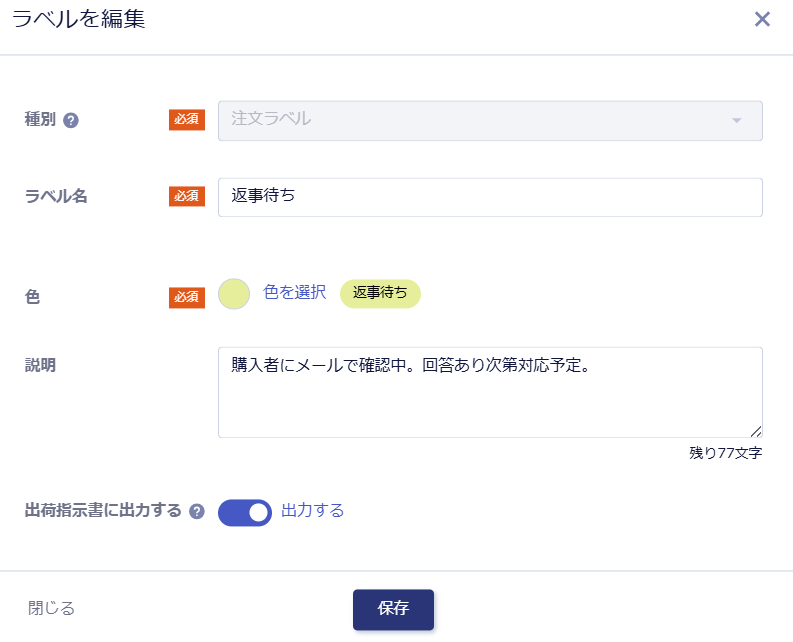Click the 閉じる close link
The width and height of the screenshot is (793, 642).
click(52, 608)
